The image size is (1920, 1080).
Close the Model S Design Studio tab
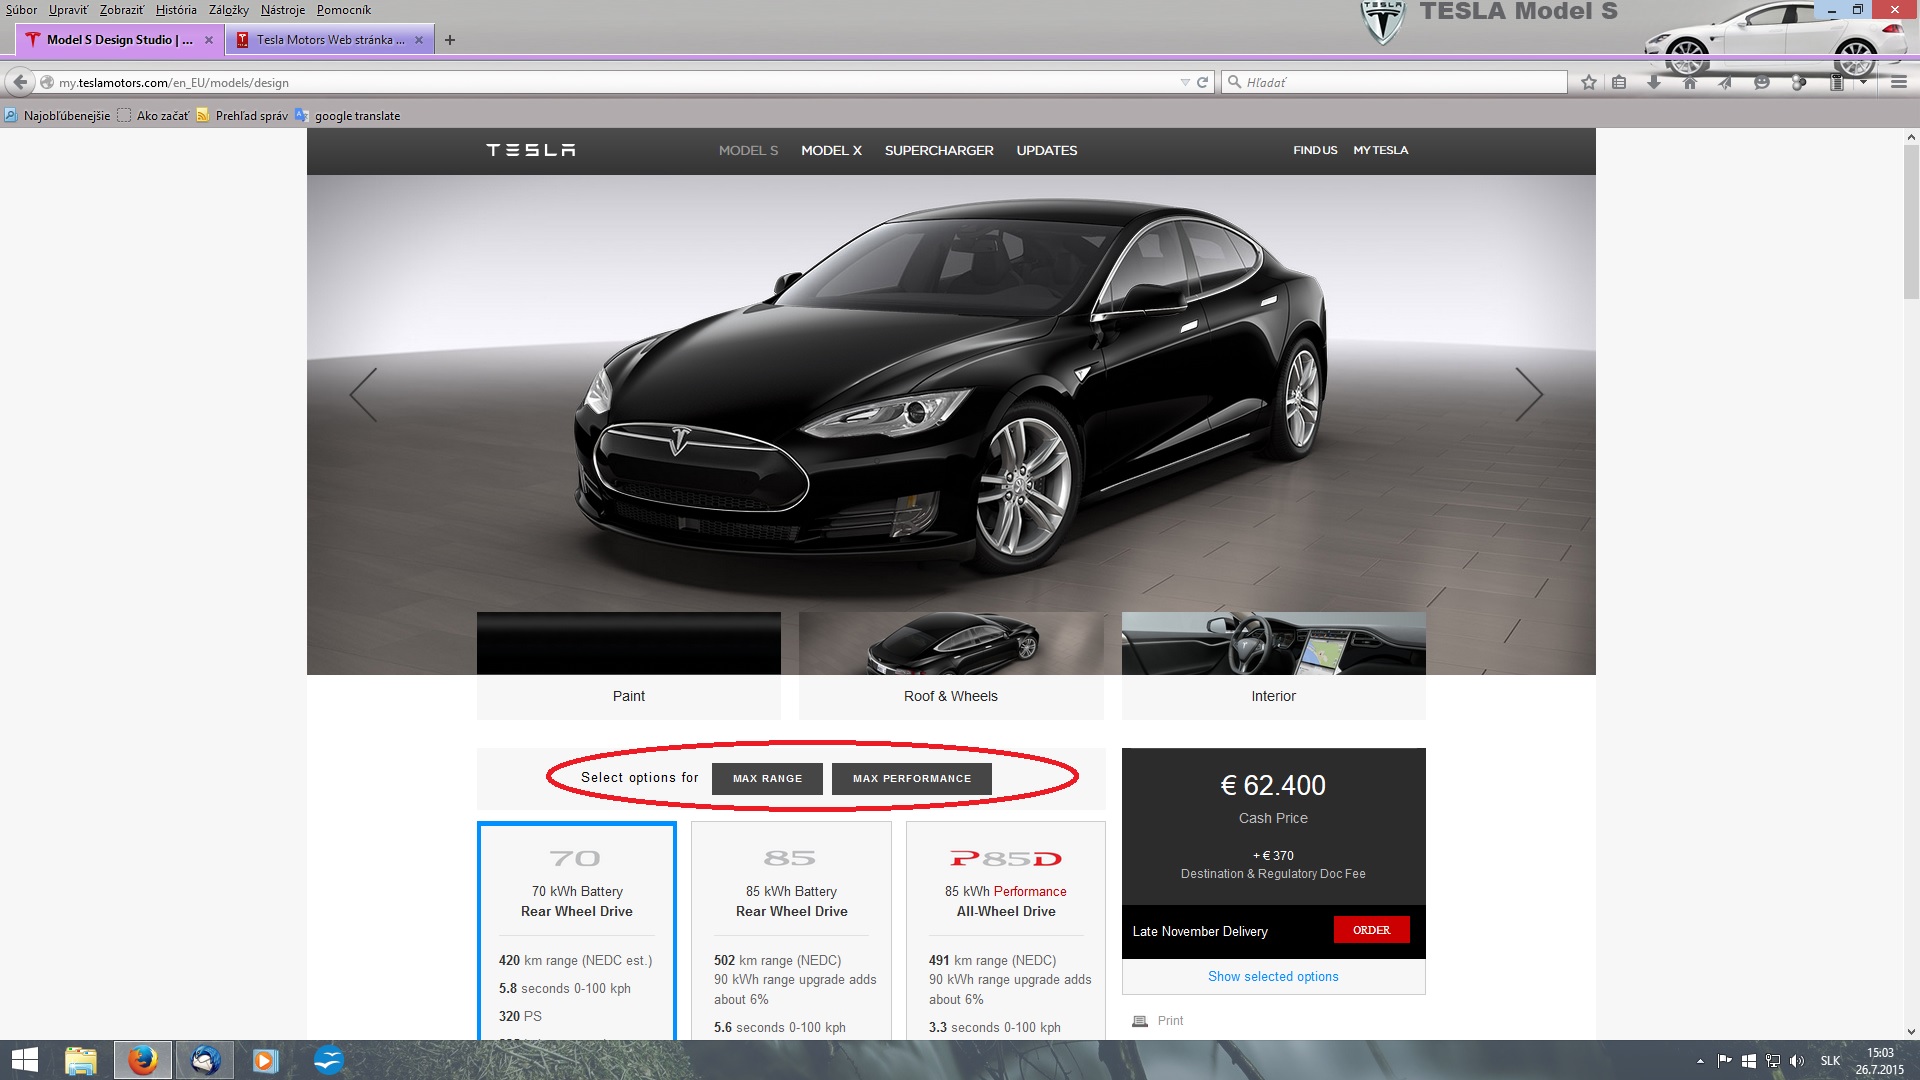click(x=209, y=40)
